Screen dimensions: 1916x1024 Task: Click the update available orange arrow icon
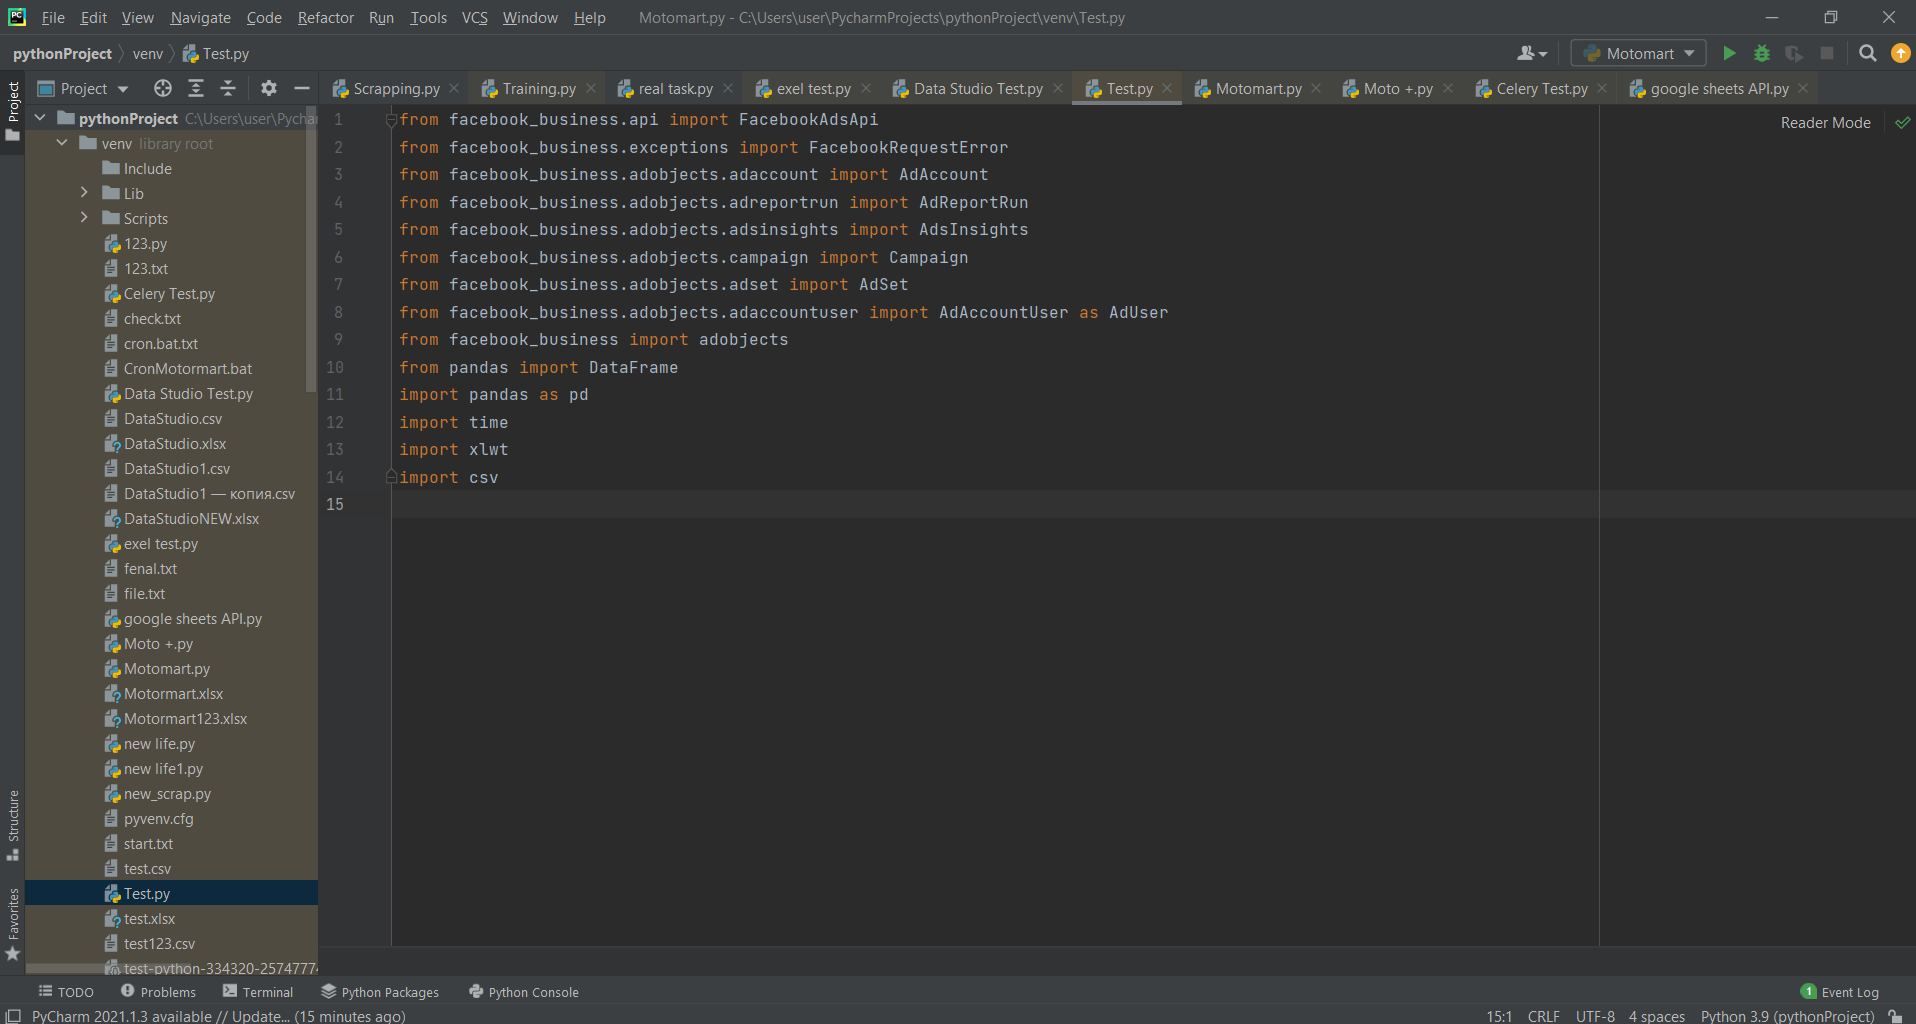click(1900, 54)
